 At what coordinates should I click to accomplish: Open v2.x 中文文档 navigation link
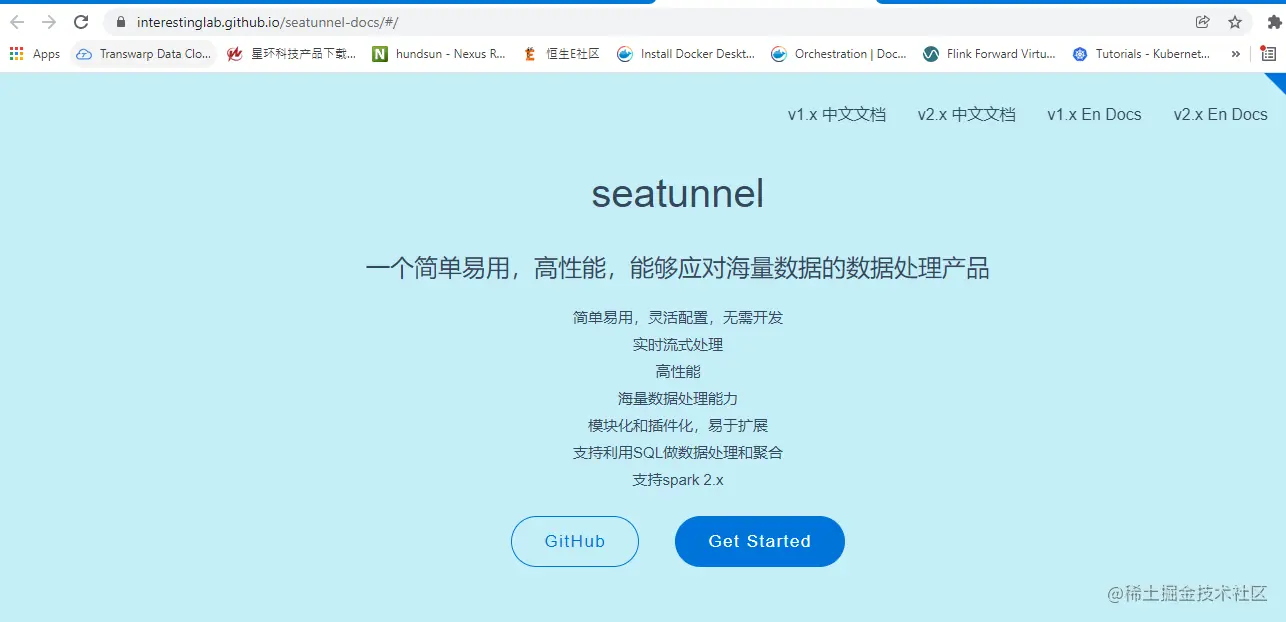[x=967, y=114]
